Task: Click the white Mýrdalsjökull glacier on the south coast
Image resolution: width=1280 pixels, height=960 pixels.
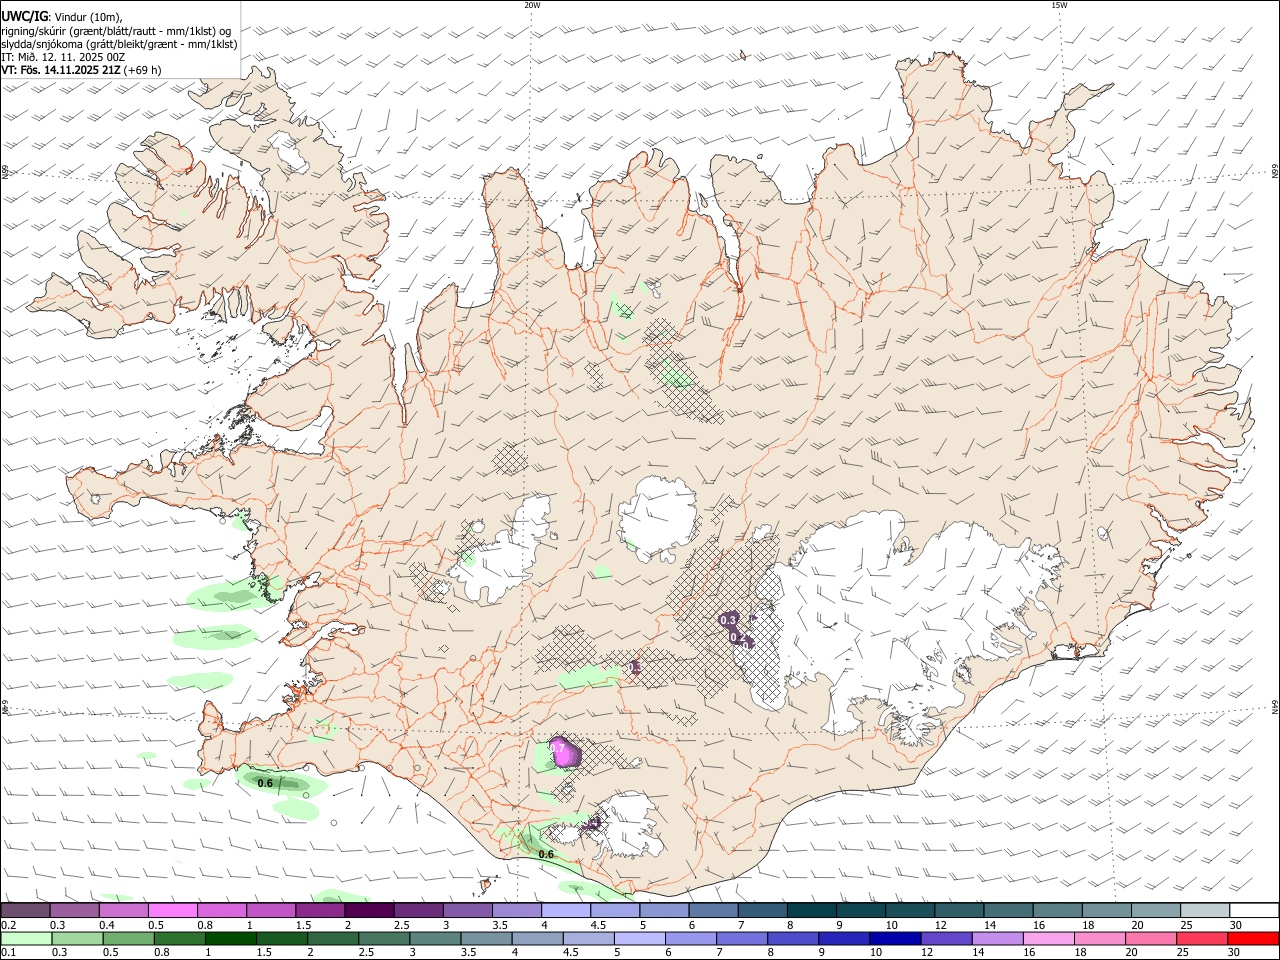Action: [x=630, y=825]
